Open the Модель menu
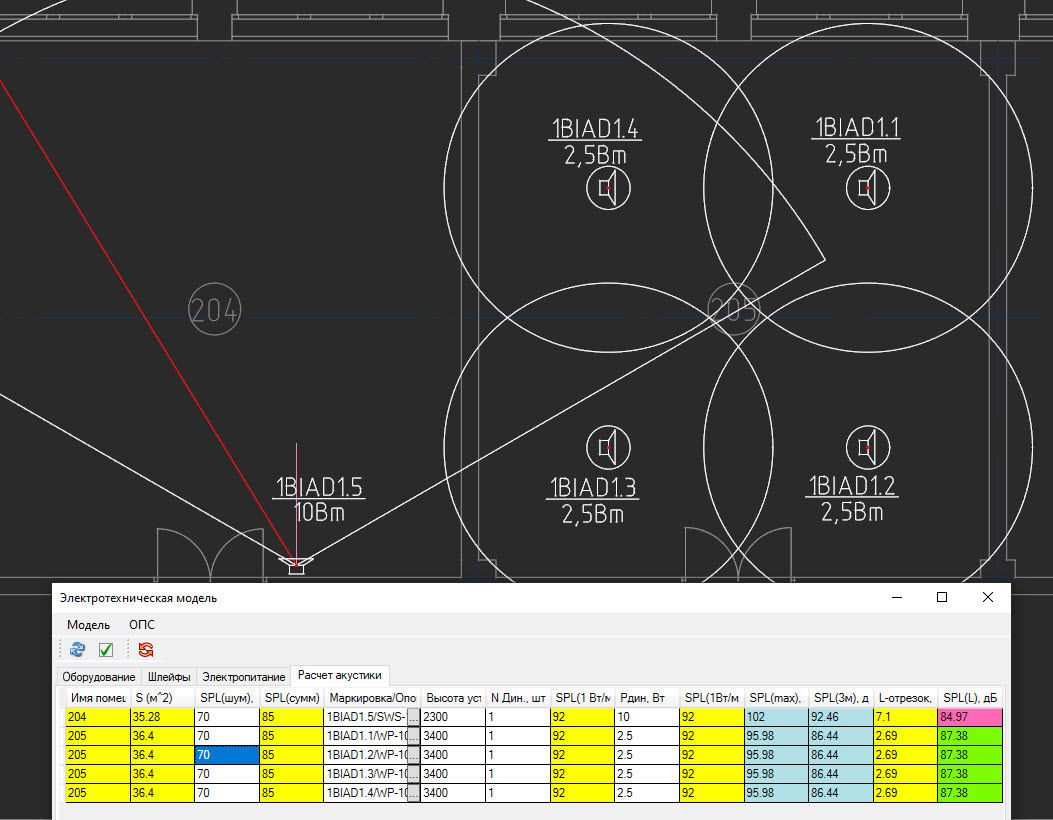The width and height of the screenshot is (1053, 820). tap(87, 624)
